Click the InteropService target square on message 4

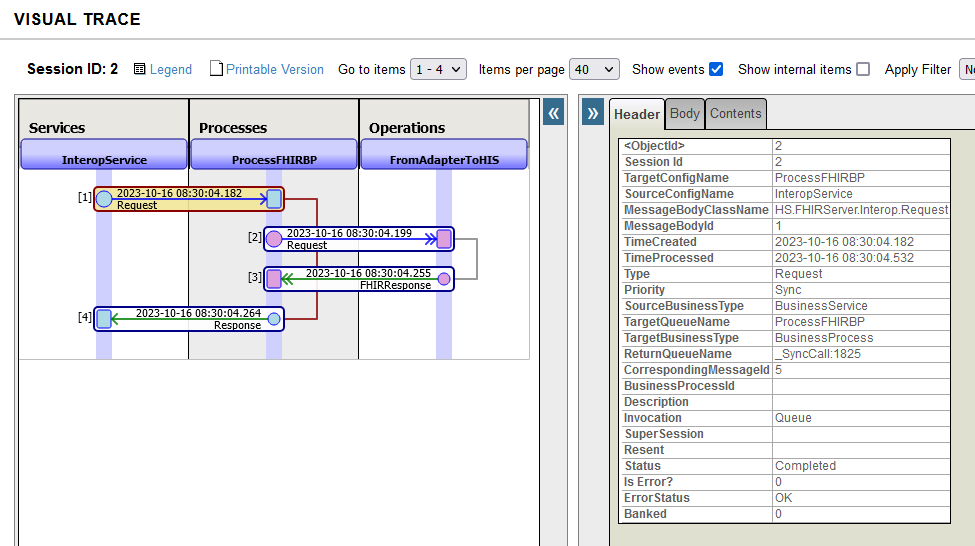[x=104, y=319]
